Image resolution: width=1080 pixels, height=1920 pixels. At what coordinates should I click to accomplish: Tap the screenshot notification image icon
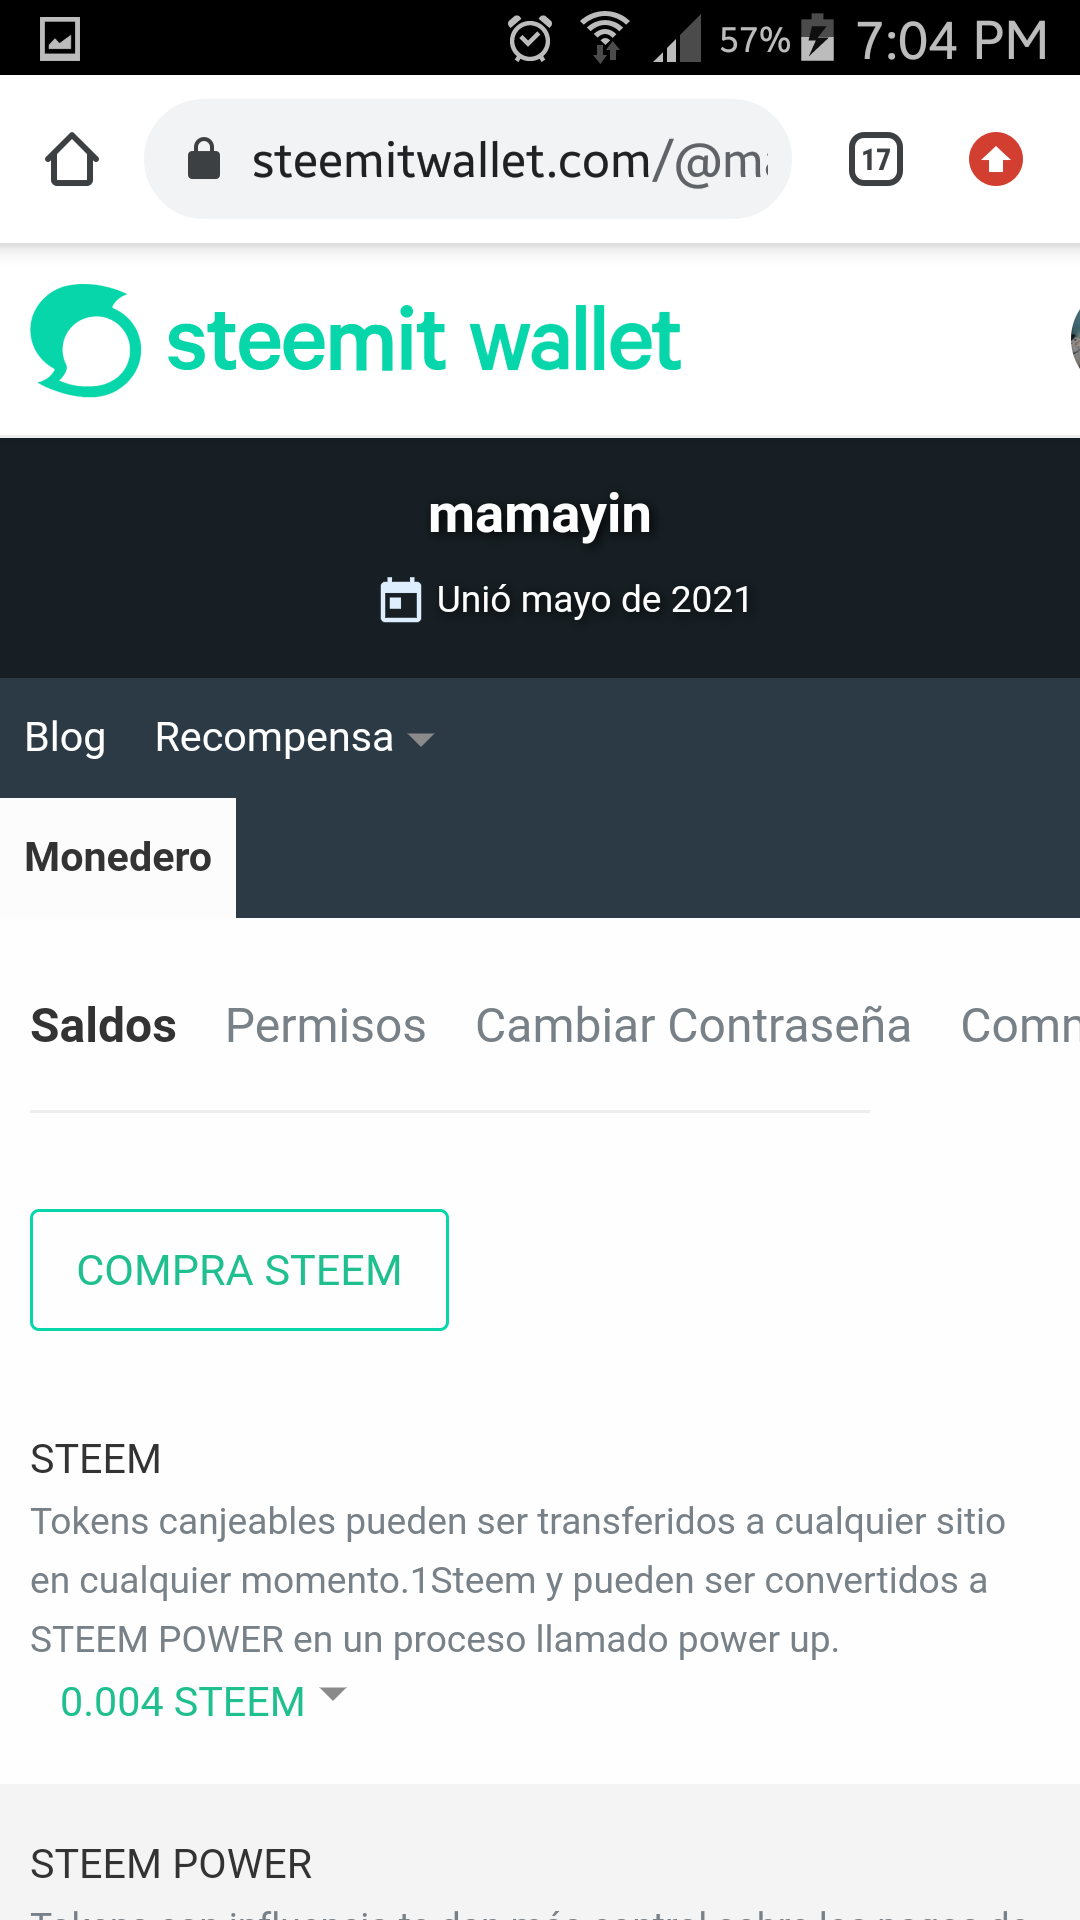[60, 39]
